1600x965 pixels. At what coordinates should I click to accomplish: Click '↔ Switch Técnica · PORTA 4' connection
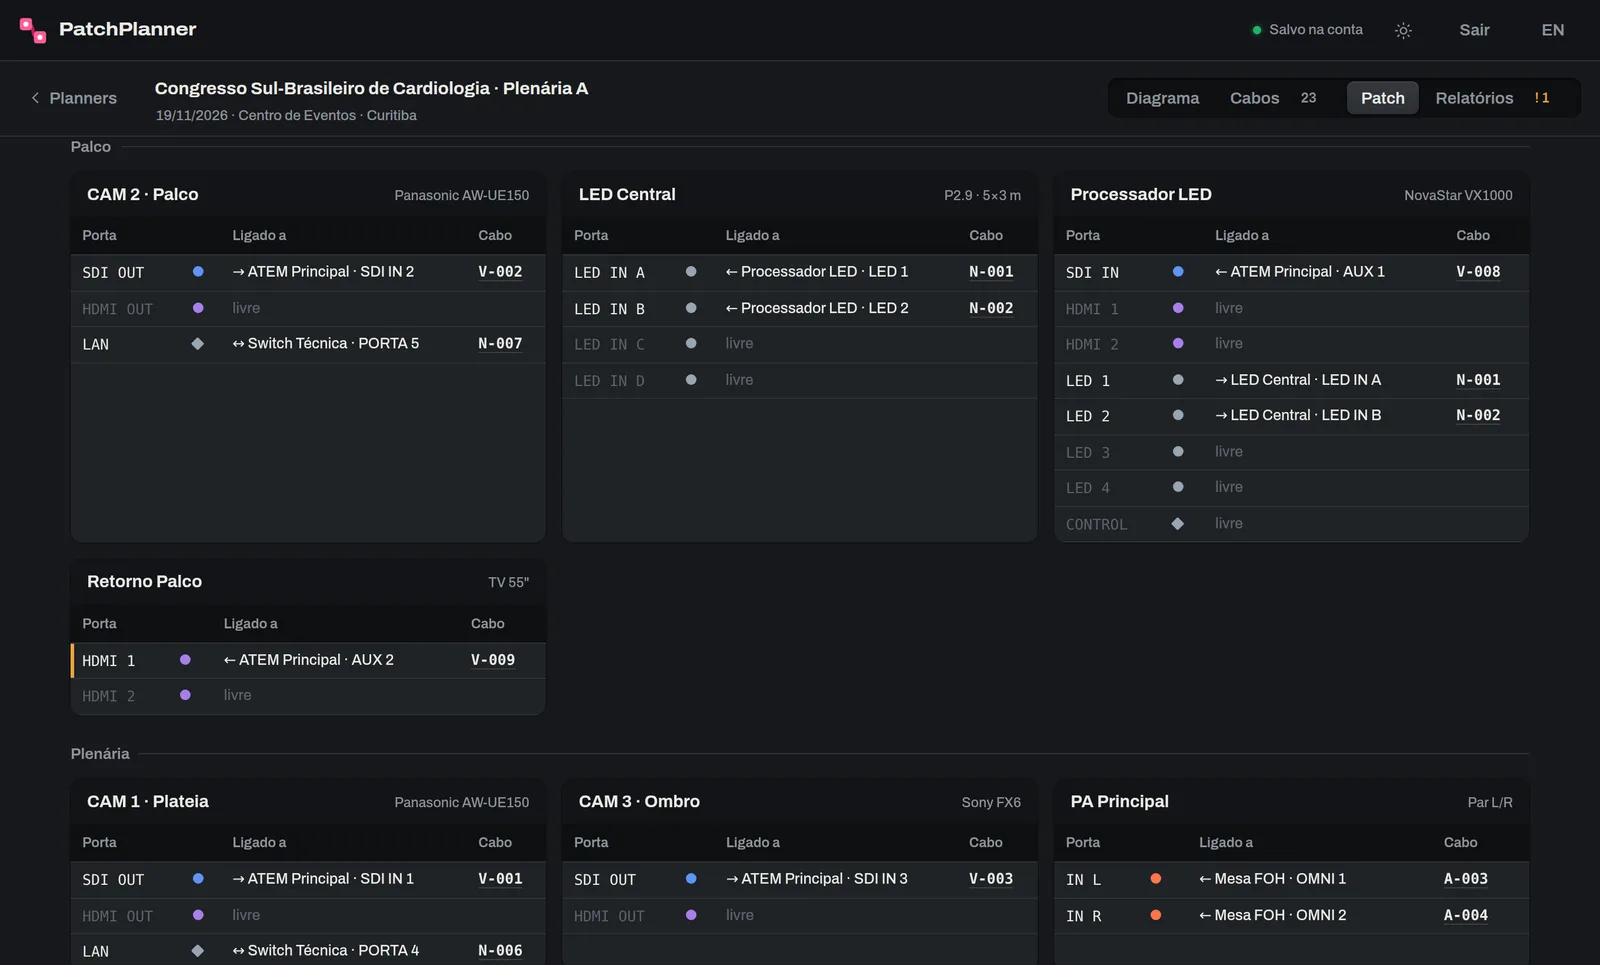tap(326, 950)
